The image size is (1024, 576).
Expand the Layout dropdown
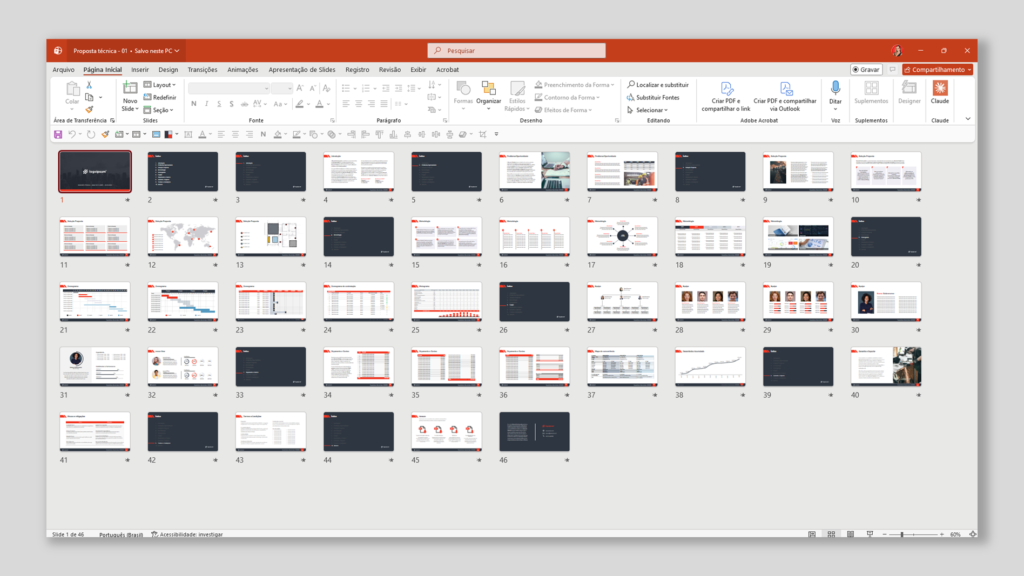coord(161,85)
